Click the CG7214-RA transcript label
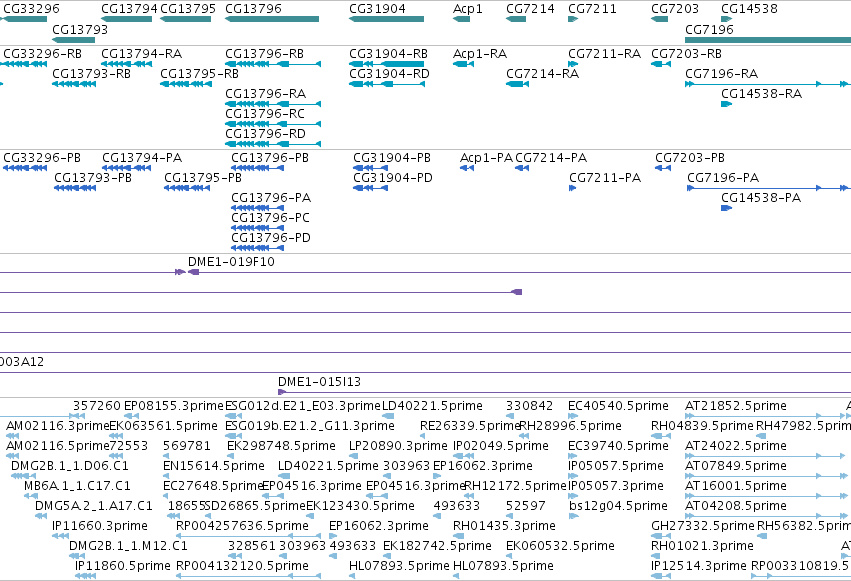 tap(542, 74)
